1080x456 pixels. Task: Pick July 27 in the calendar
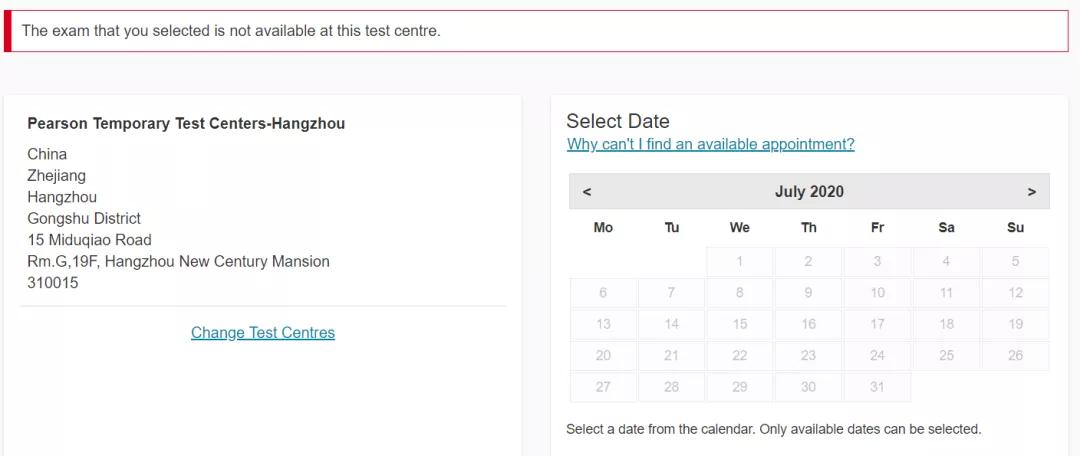coord(603,387)
